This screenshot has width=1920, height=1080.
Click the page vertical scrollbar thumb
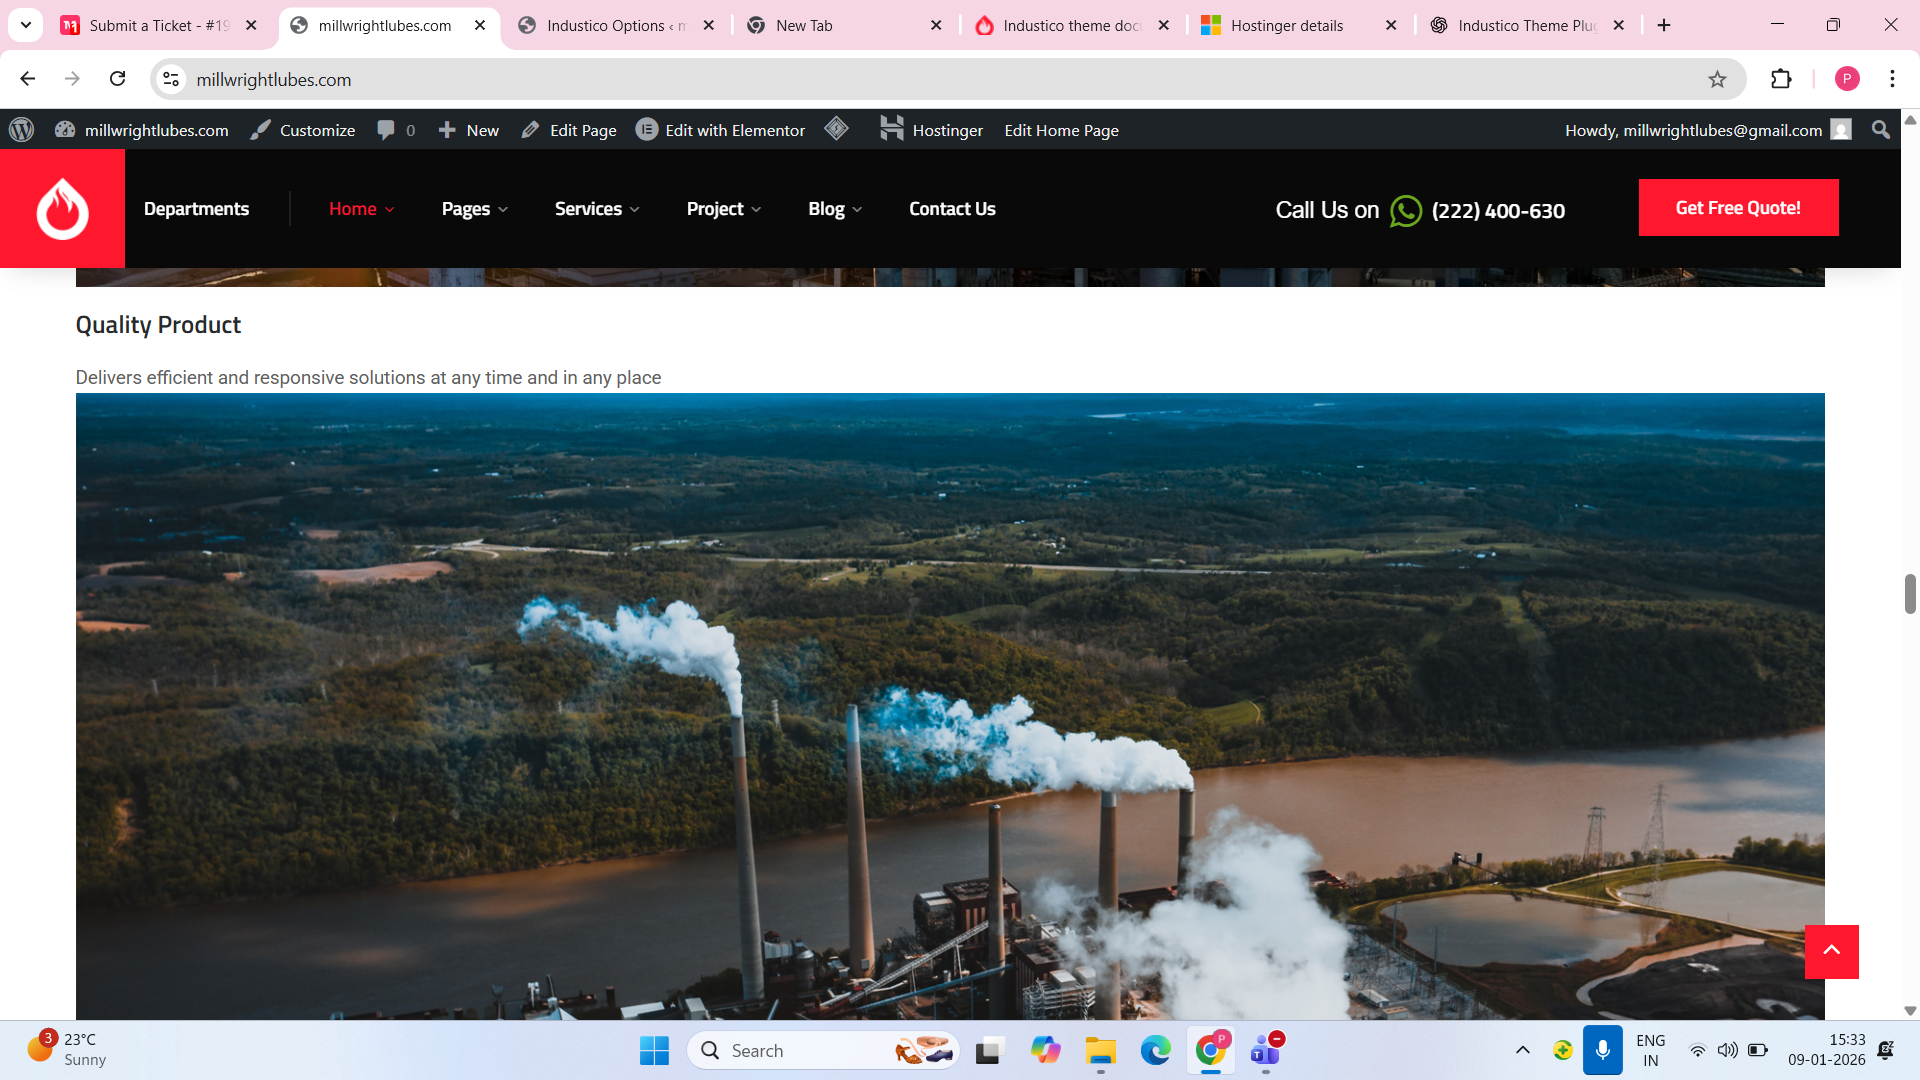[1910, 594]
